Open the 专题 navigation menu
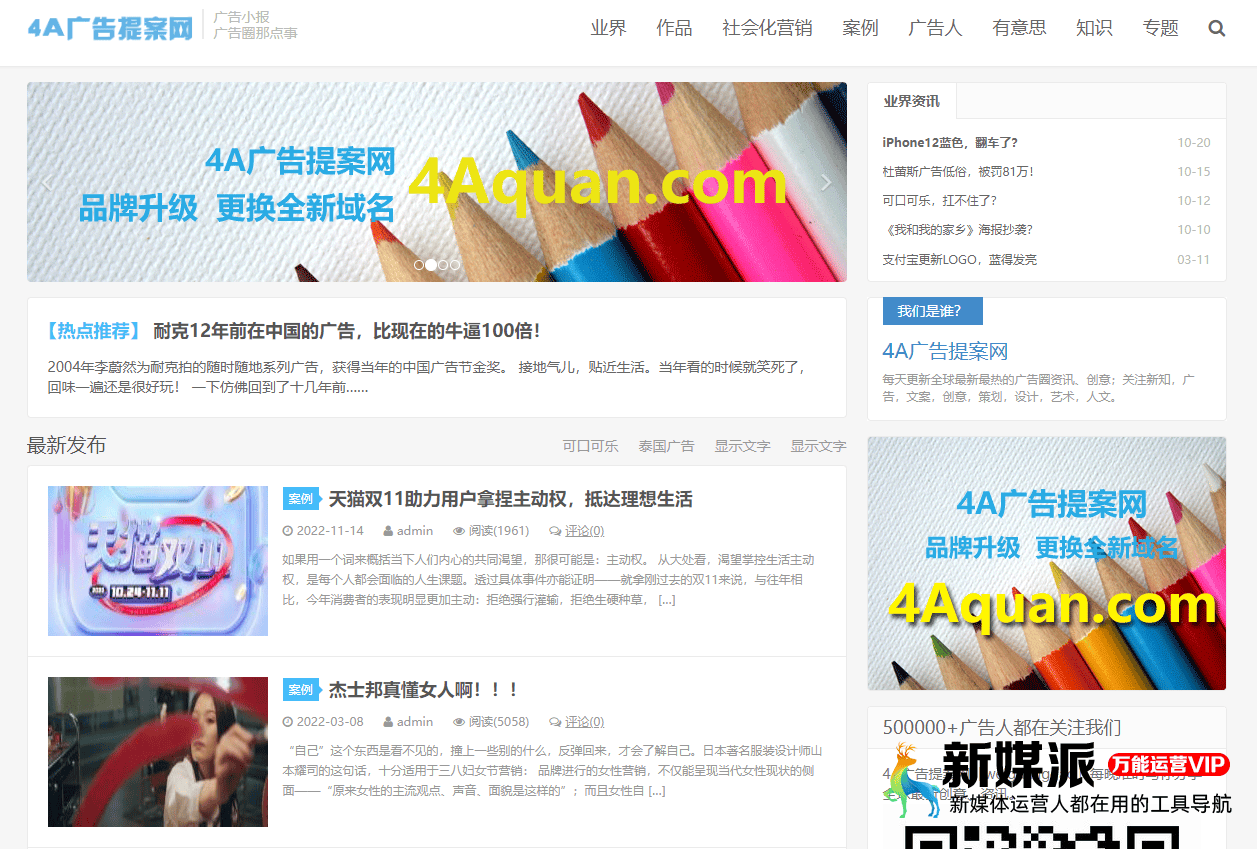Screen dimensions: 1257x849 pyautogui.click(x=1160, y=28)
